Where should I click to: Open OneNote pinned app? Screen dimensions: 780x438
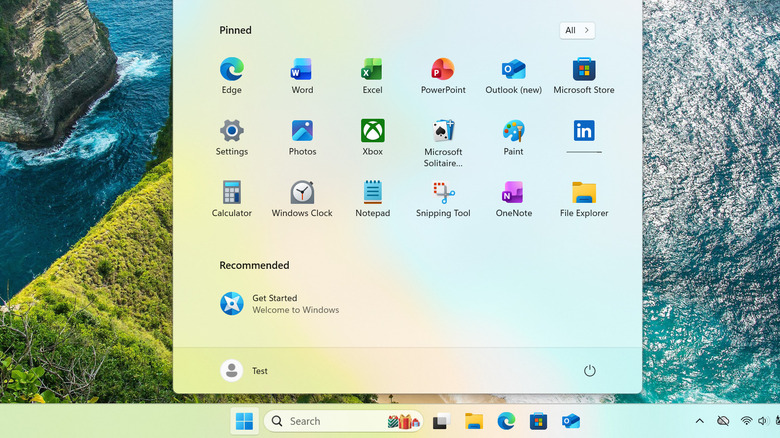point(513,199)
